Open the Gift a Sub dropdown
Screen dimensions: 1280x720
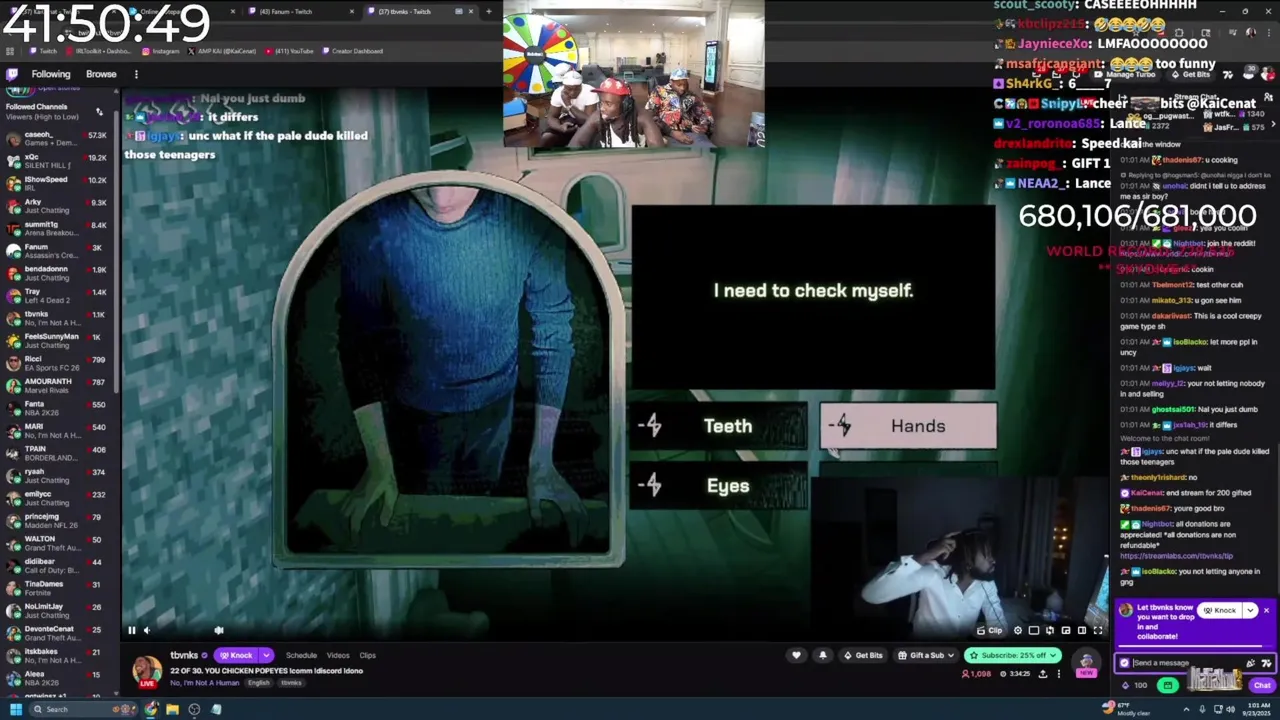tap(925, 655)
